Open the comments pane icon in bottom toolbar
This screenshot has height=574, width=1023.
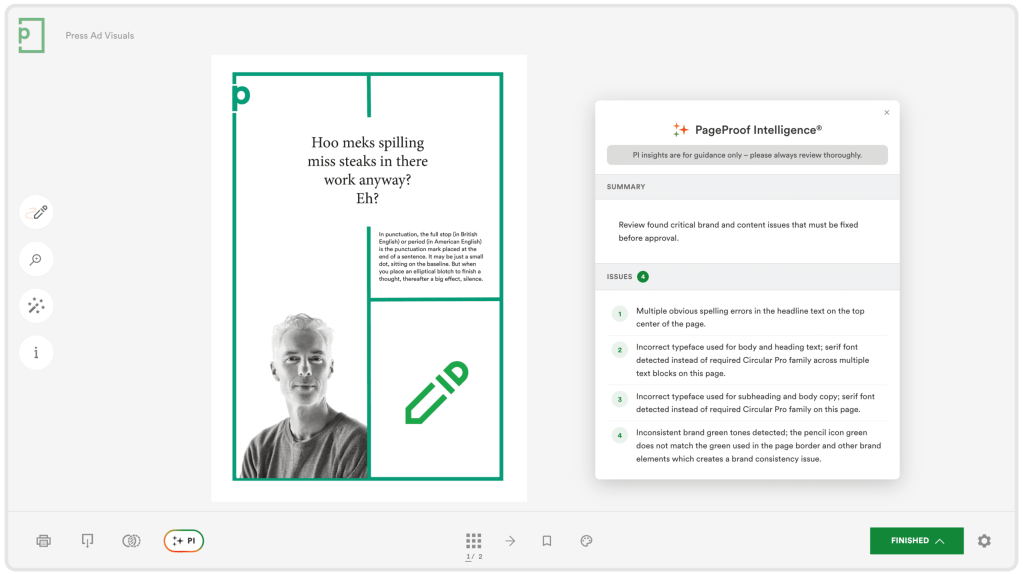(87, 541)
